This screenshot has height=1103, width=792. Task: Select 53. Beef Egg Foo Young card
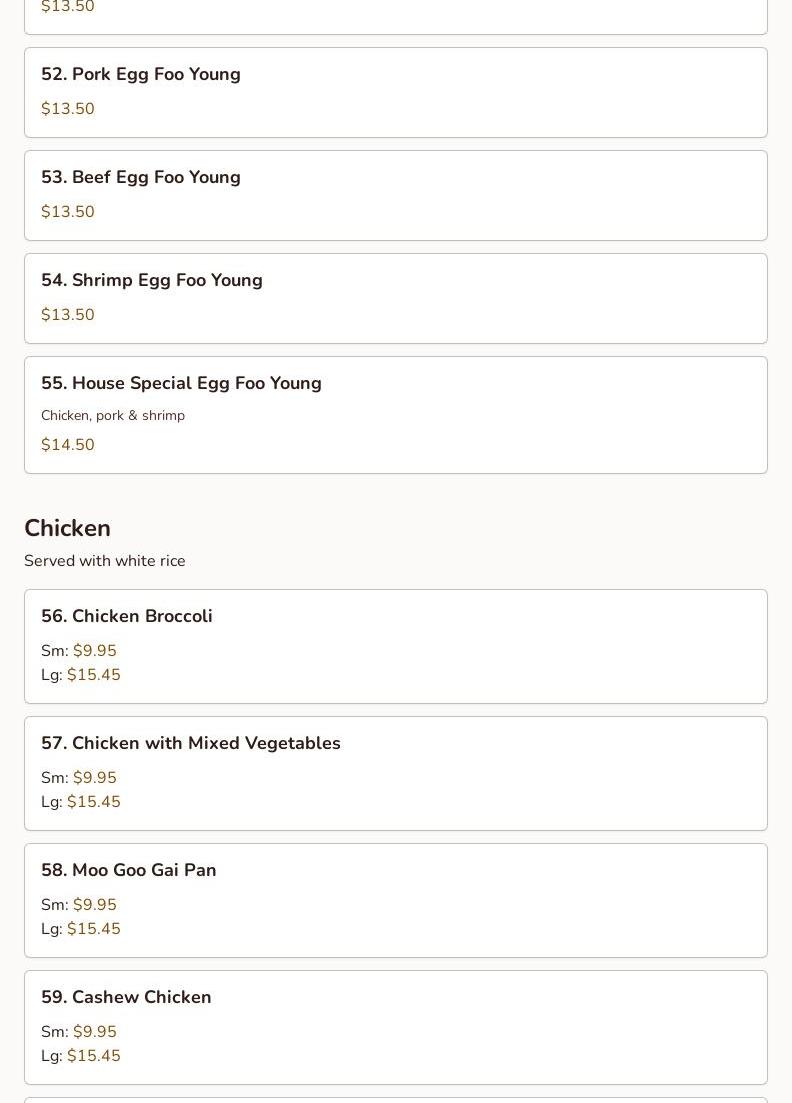coord(395,196)
